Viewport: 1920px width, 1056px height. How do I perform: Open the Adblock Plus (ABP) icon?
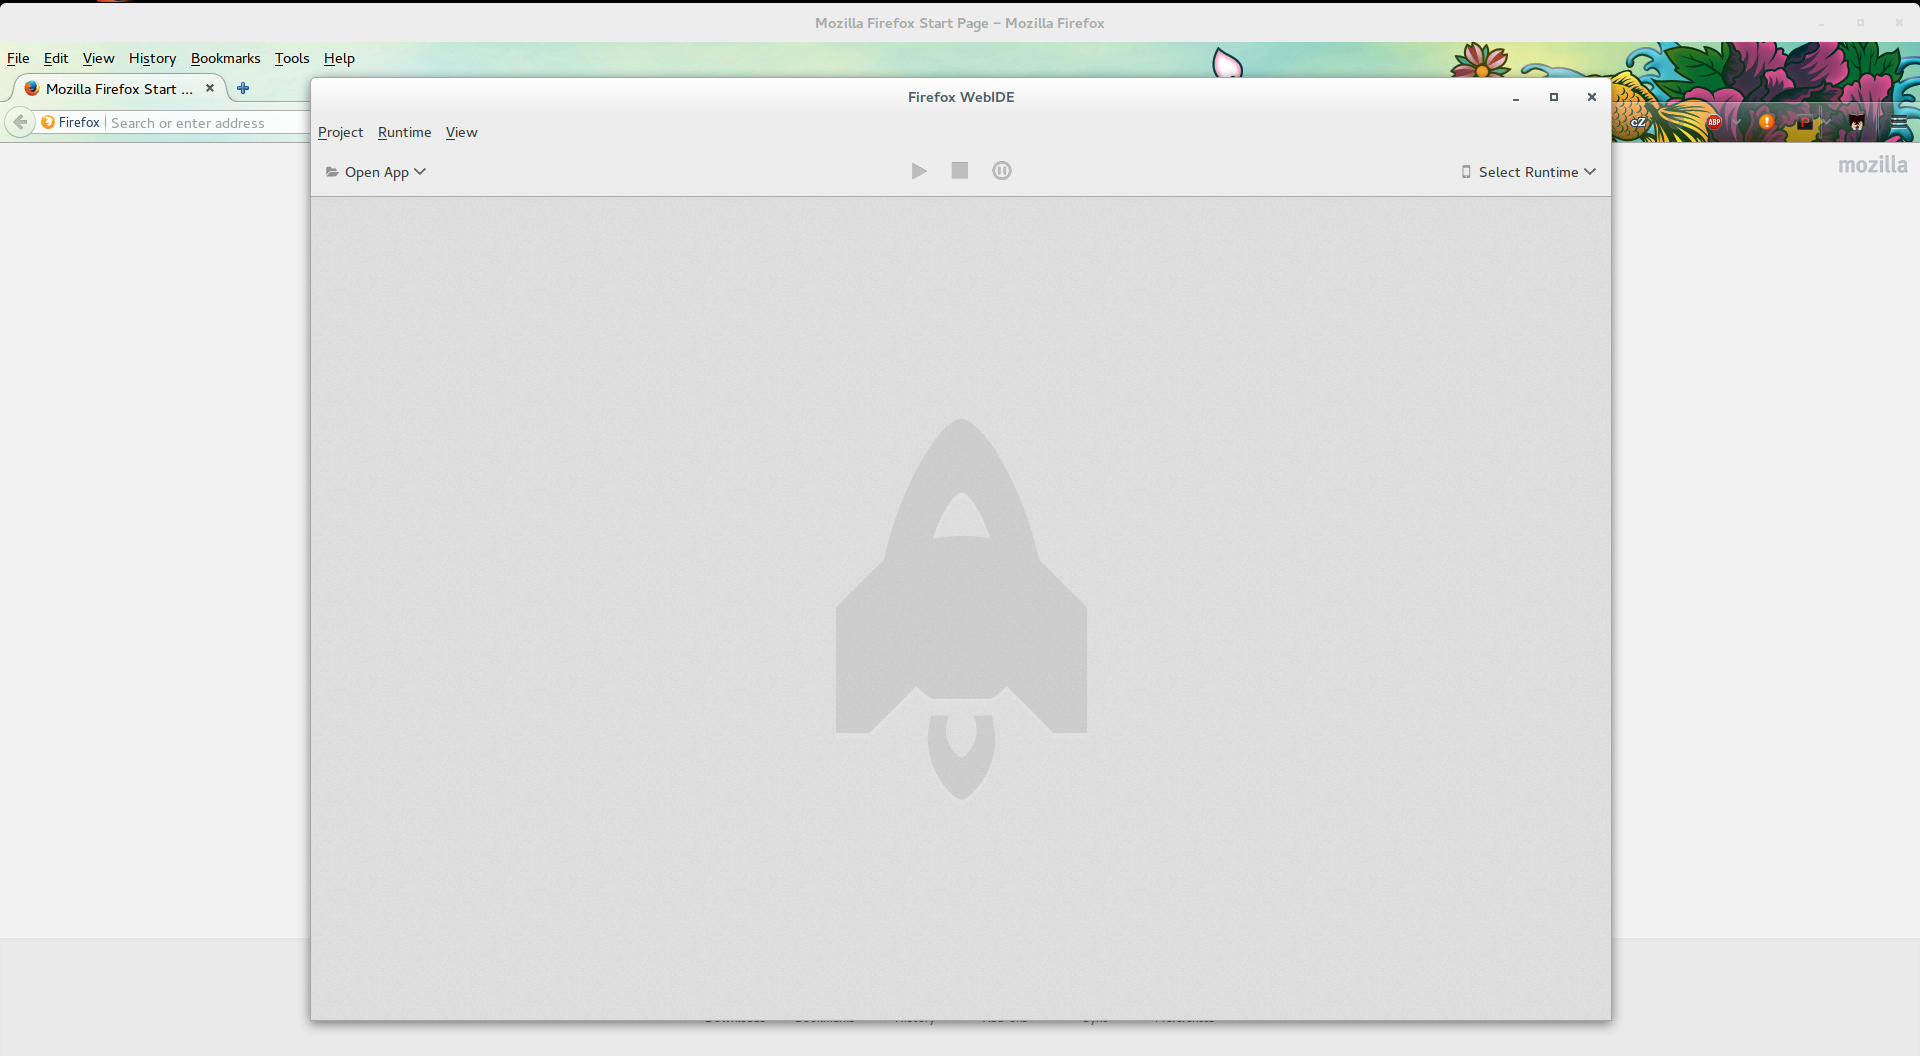pyautogui.click(x=1714, y=122)
